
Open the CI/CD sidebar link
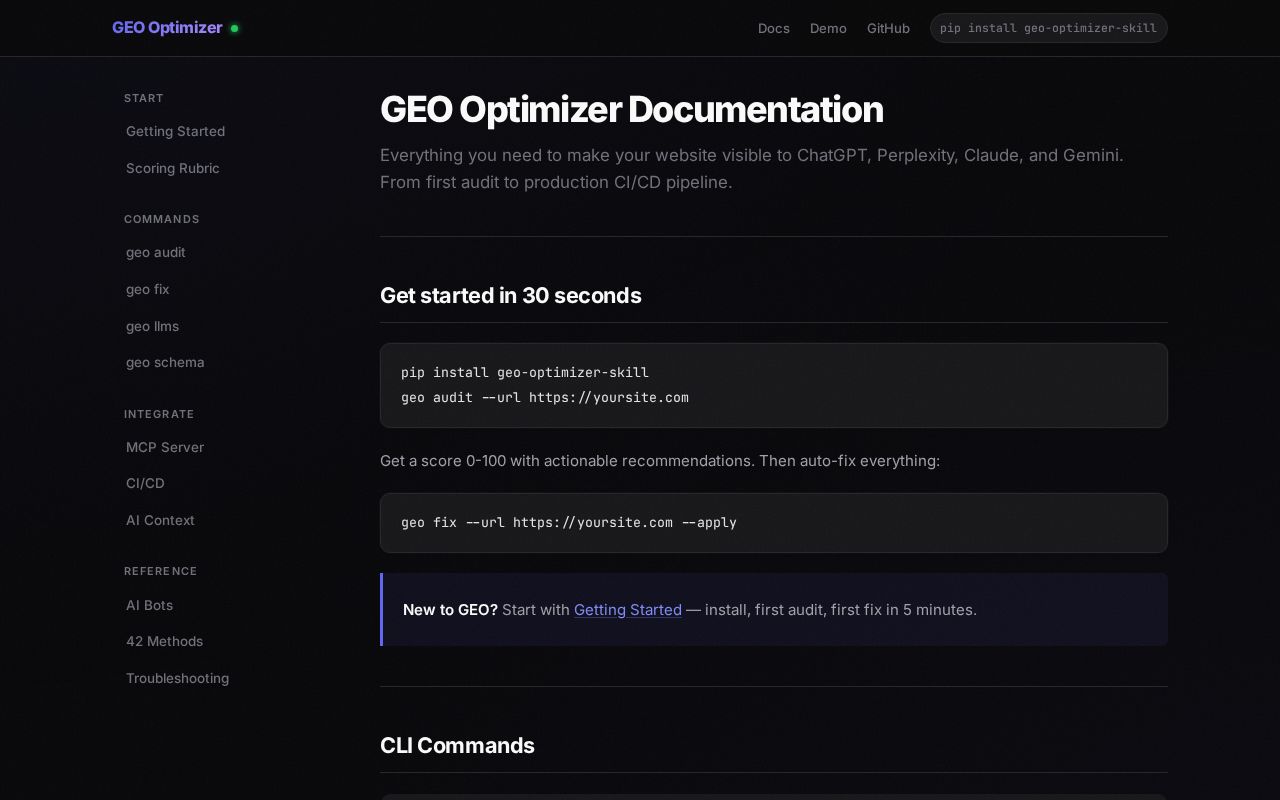point(145,483)
